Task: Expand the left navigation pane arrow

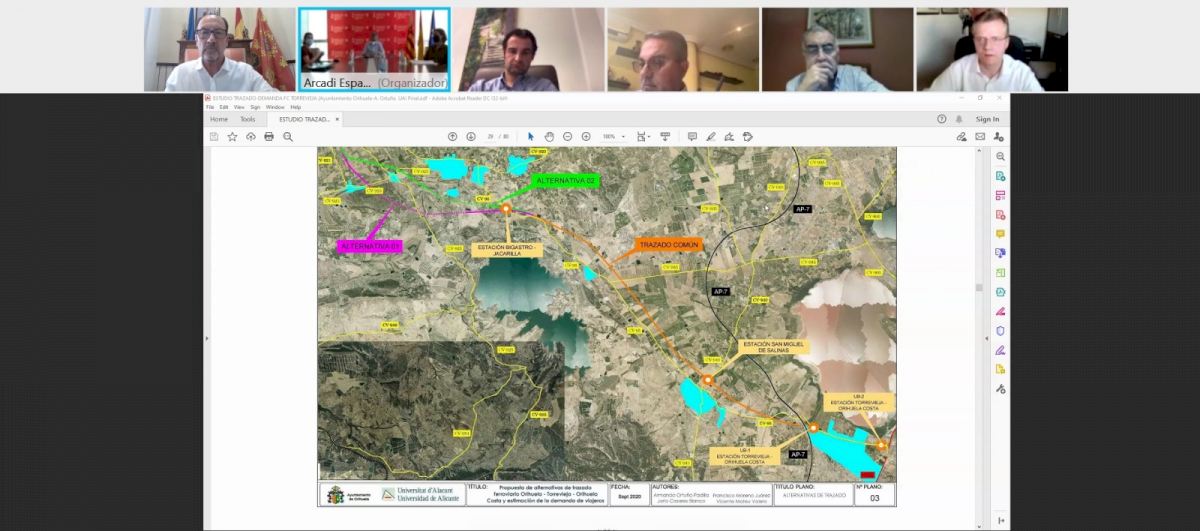Action: [x=207, y=339]
